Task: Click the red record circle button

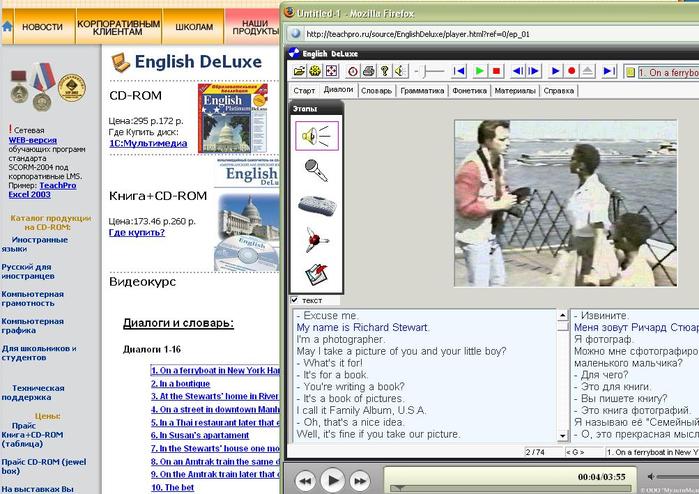Action: coord(572,71)
